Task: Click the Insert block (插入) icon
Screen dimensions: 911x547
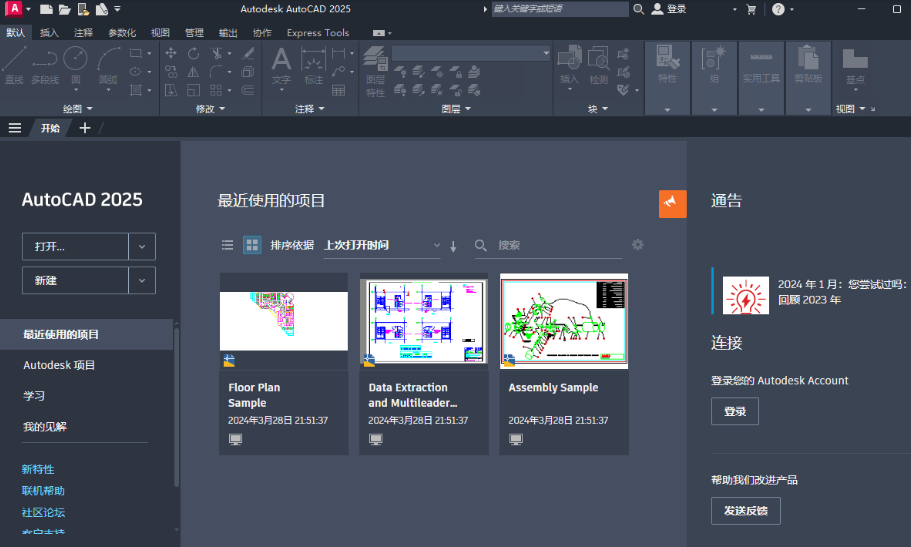Action: [x=569, y=65]
